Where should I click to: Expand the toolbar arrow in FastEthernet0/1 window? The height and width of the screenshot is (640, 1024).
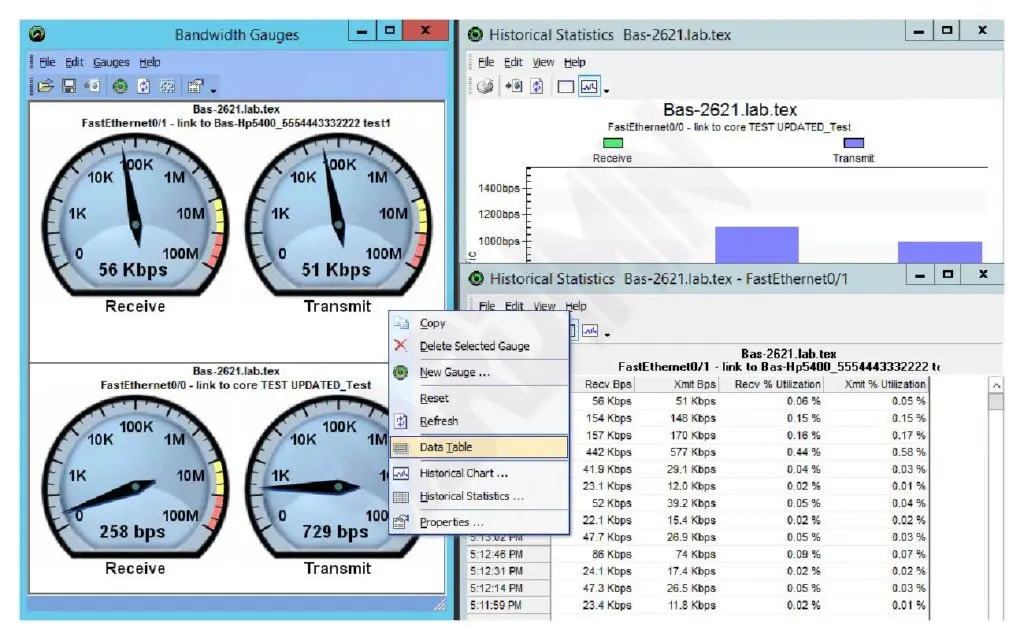(607, 335)
